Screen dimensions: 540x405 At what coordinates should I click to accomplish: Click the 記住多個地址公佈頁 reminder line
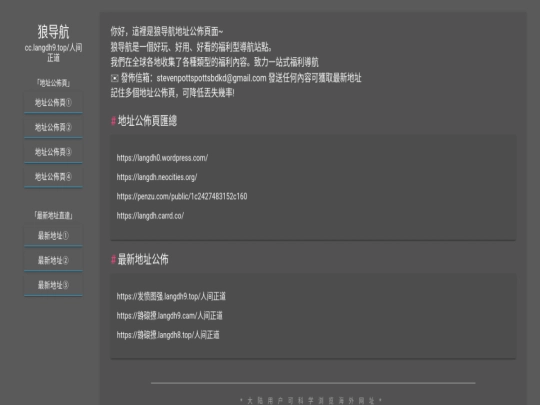point(173,93)
